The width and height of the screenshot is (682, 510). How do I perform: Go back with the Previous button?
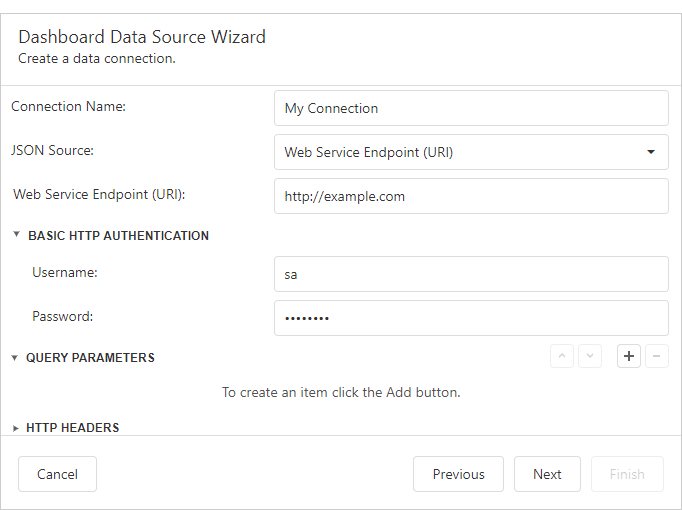pos(458,474)
